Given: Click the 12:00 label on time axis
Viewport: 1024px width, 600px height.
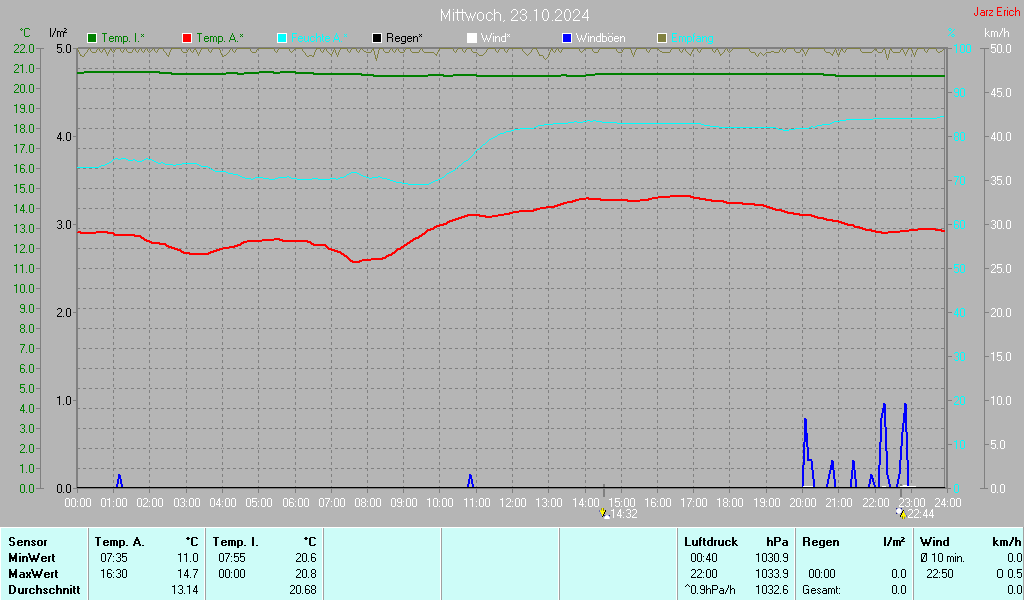Looking at the screenshot, I should (513, 502).
